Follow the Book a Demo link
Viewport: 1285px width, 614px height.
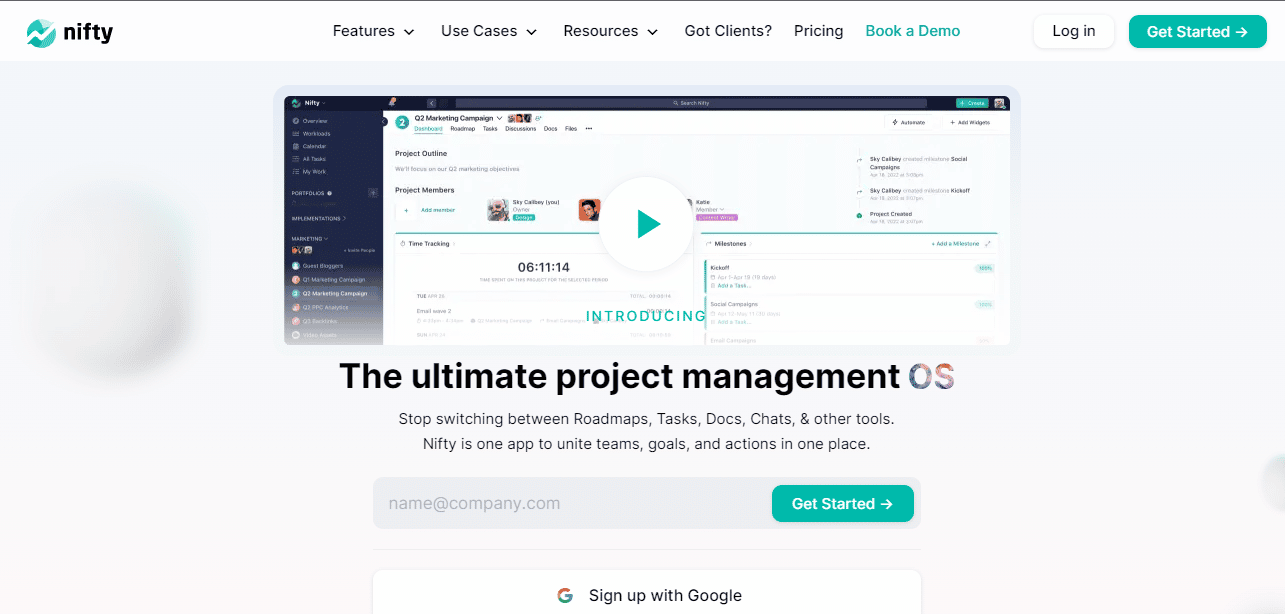pyautogui.click(x=913, y=31)
